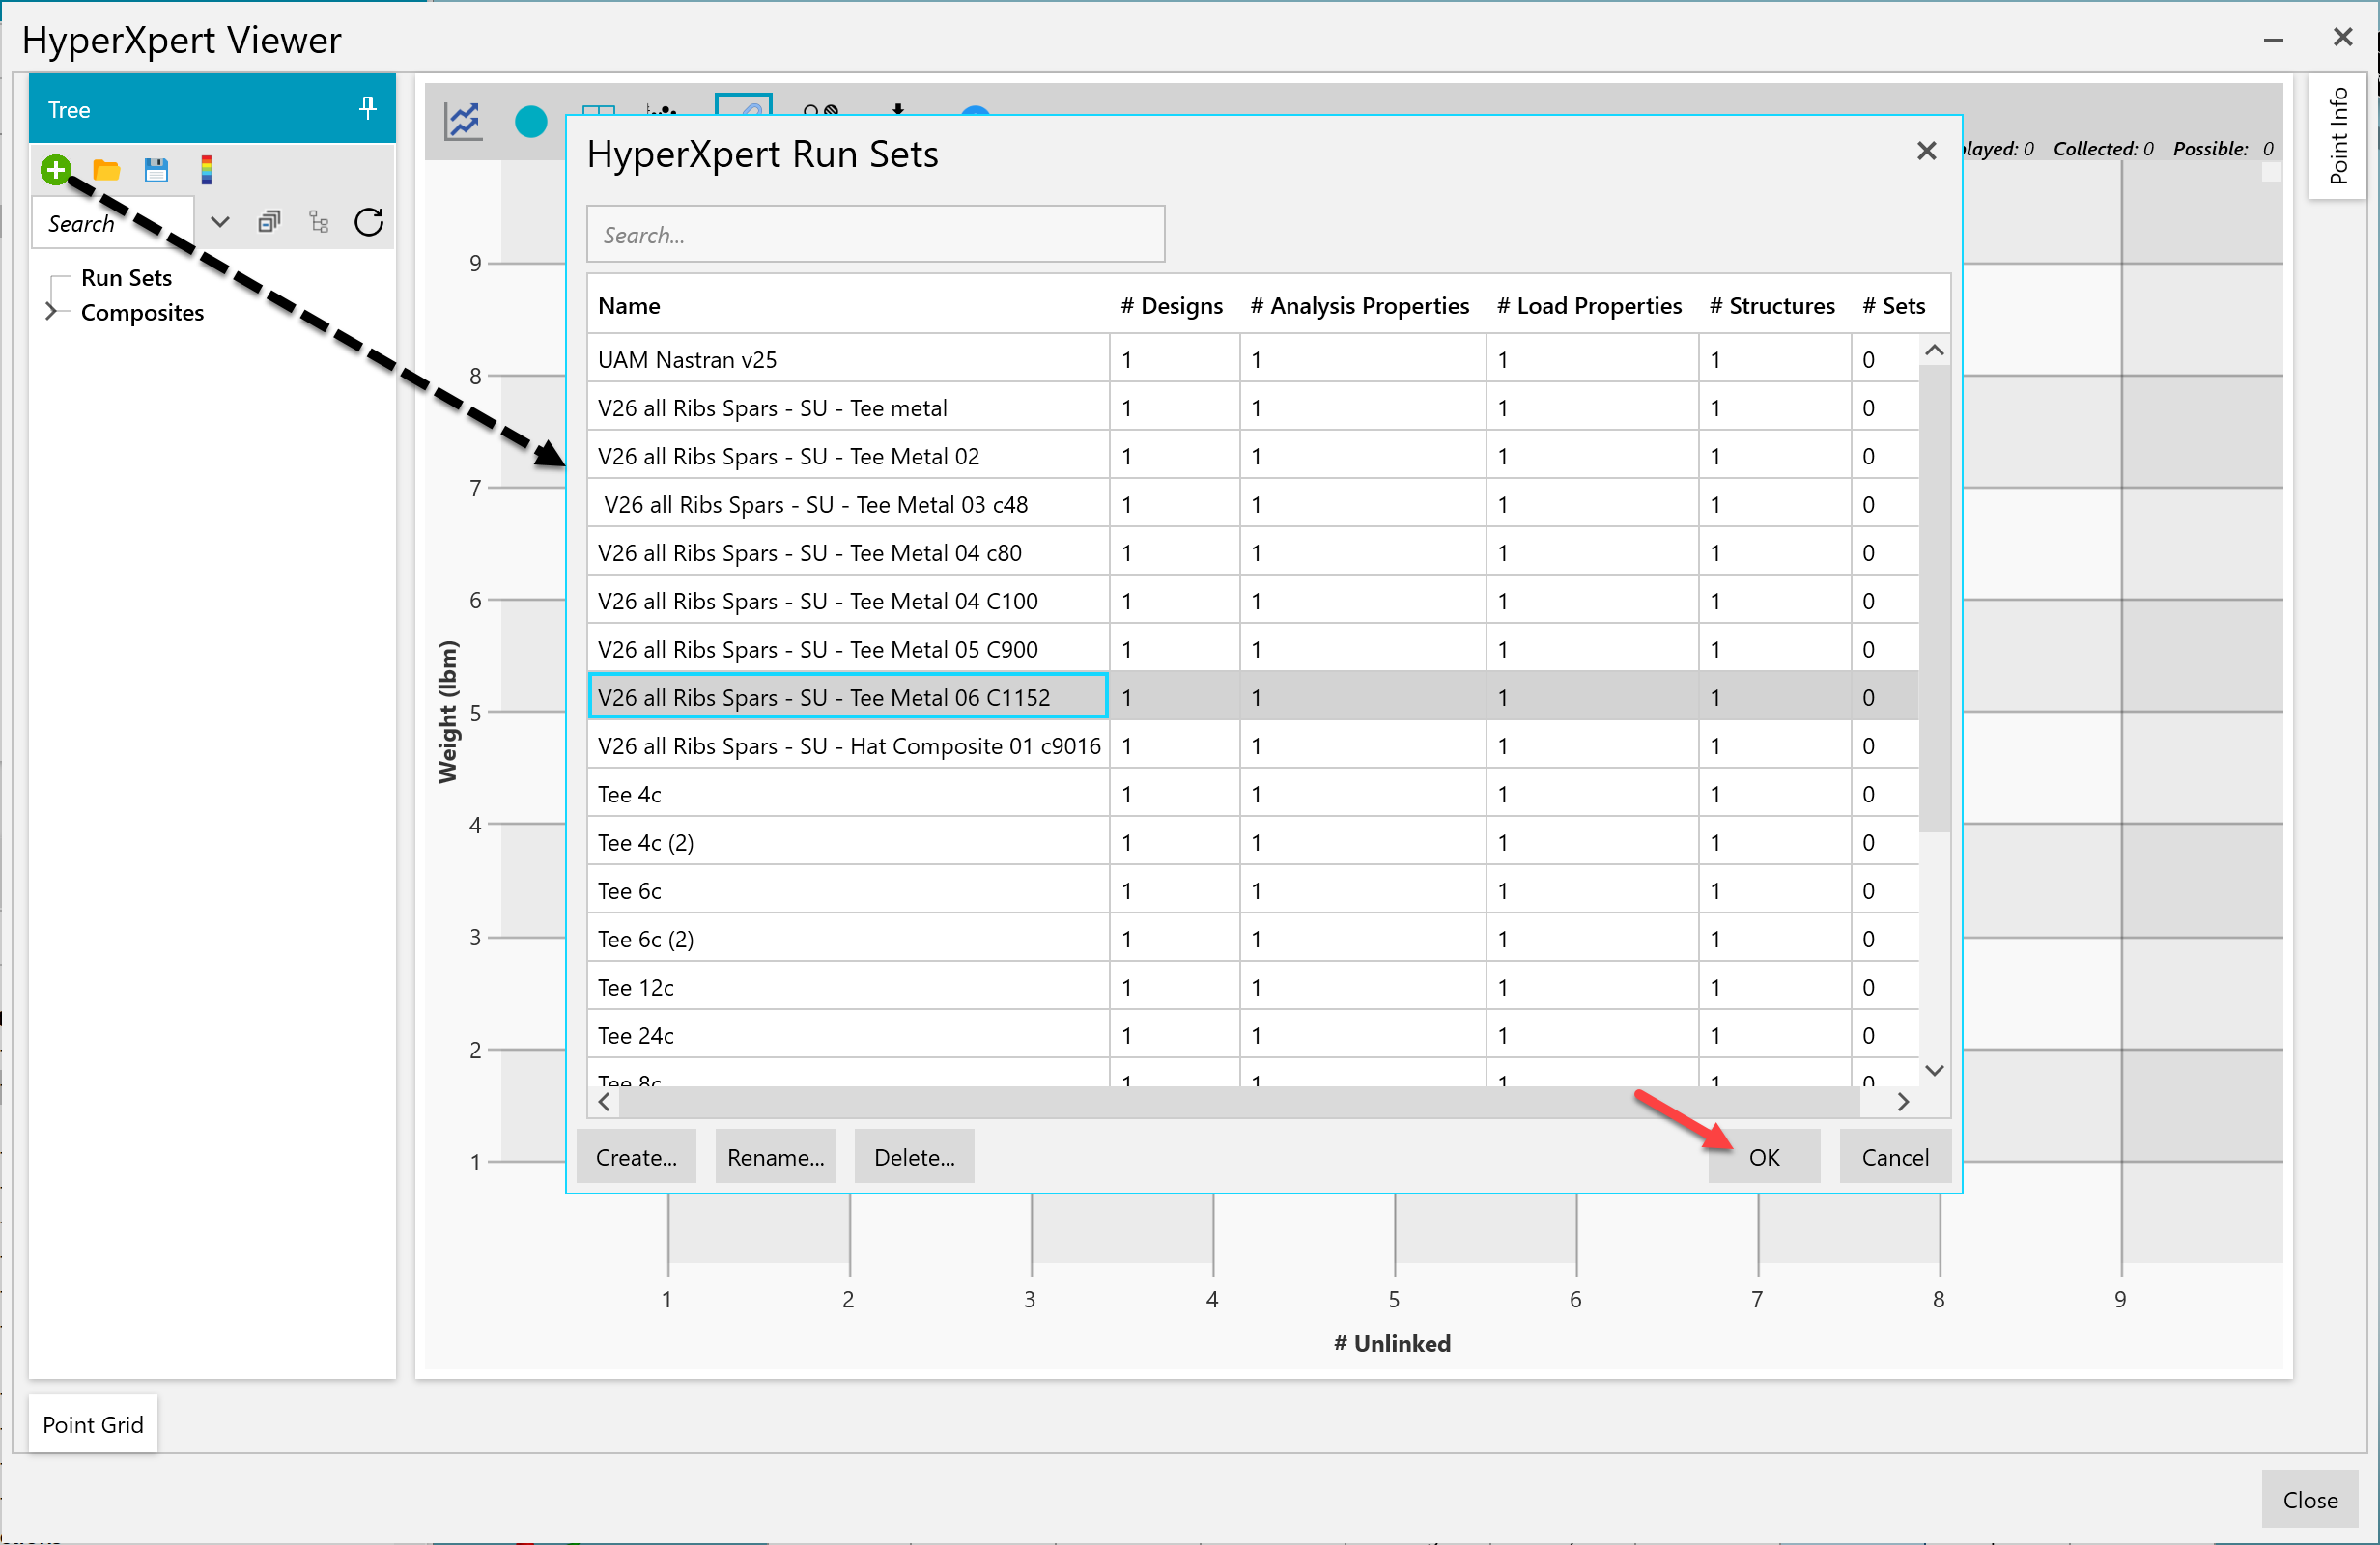The height and width of the screenshot is (1545, 2380).
Task: Open folder icon in Tree toolbar
Action: click(x=106, y=170)
